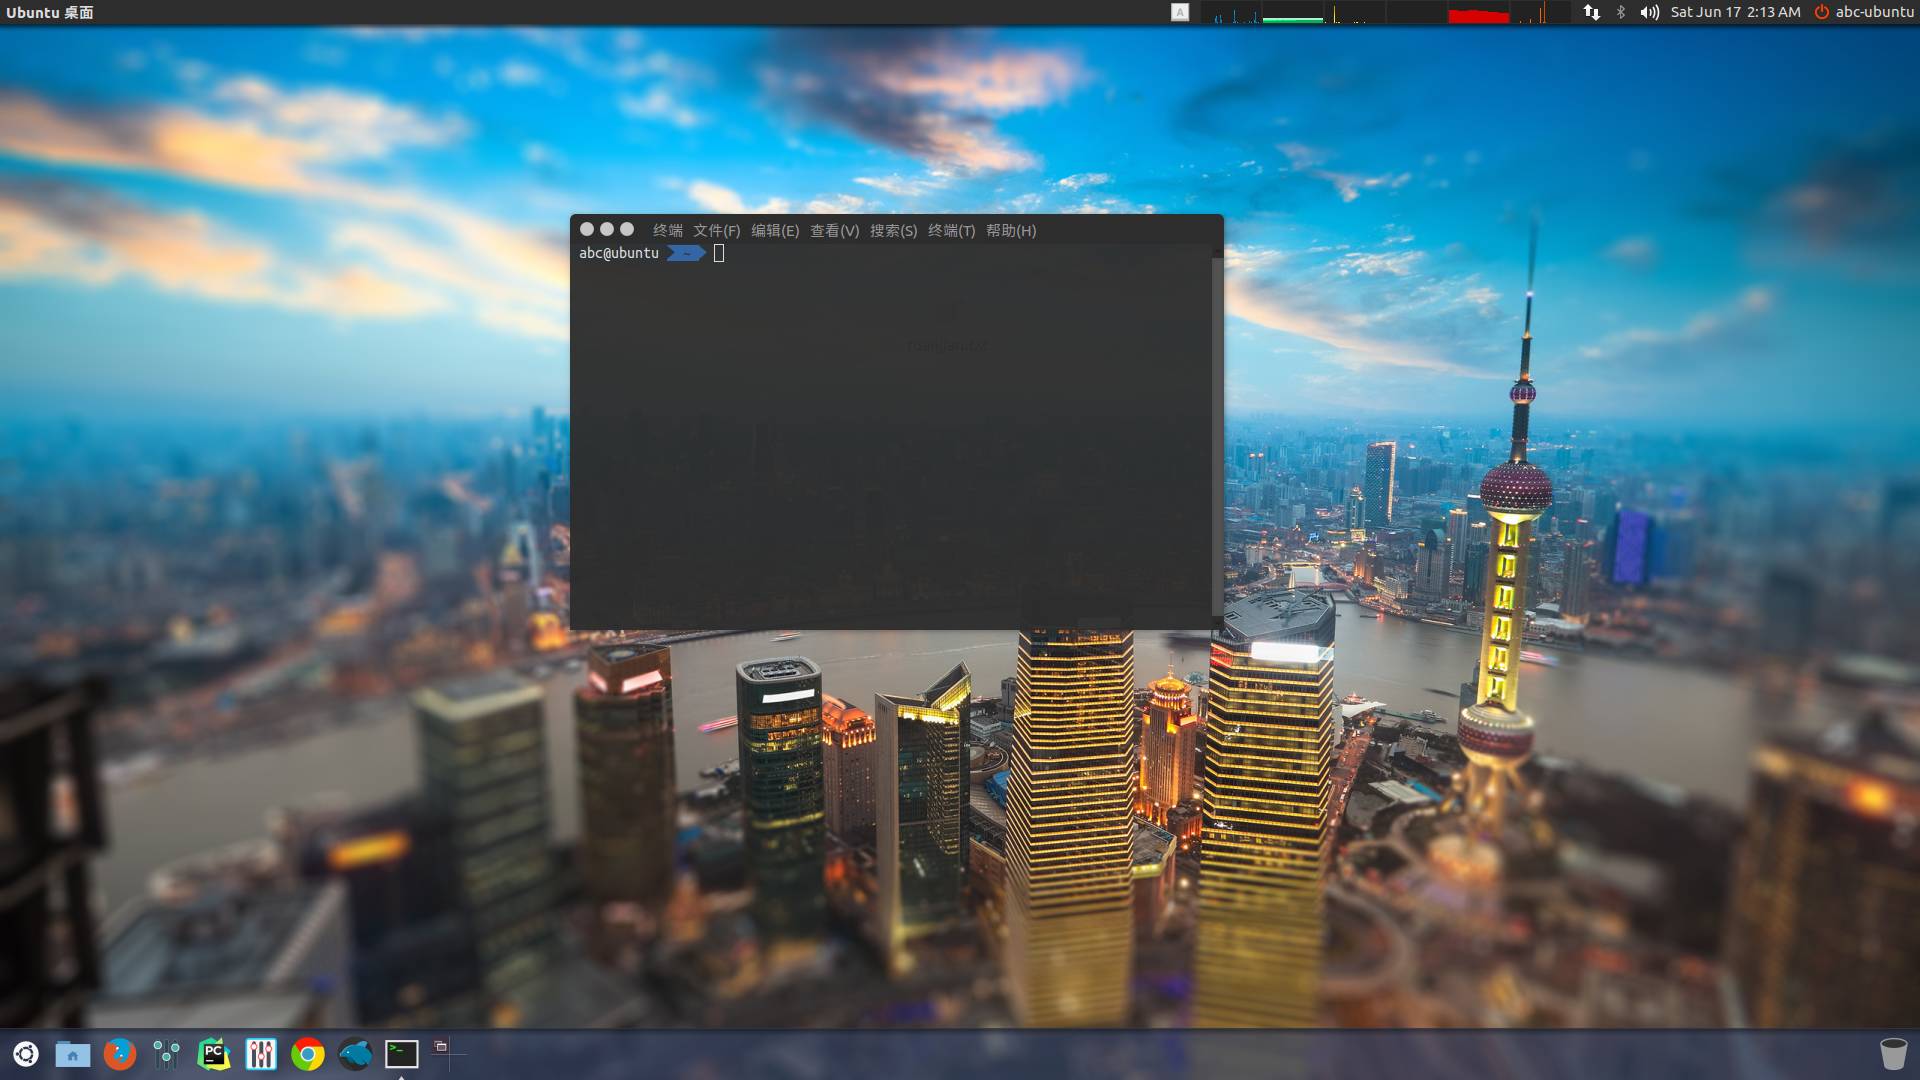
Task: Open the date and time calendar
Action: (1735, 12)
